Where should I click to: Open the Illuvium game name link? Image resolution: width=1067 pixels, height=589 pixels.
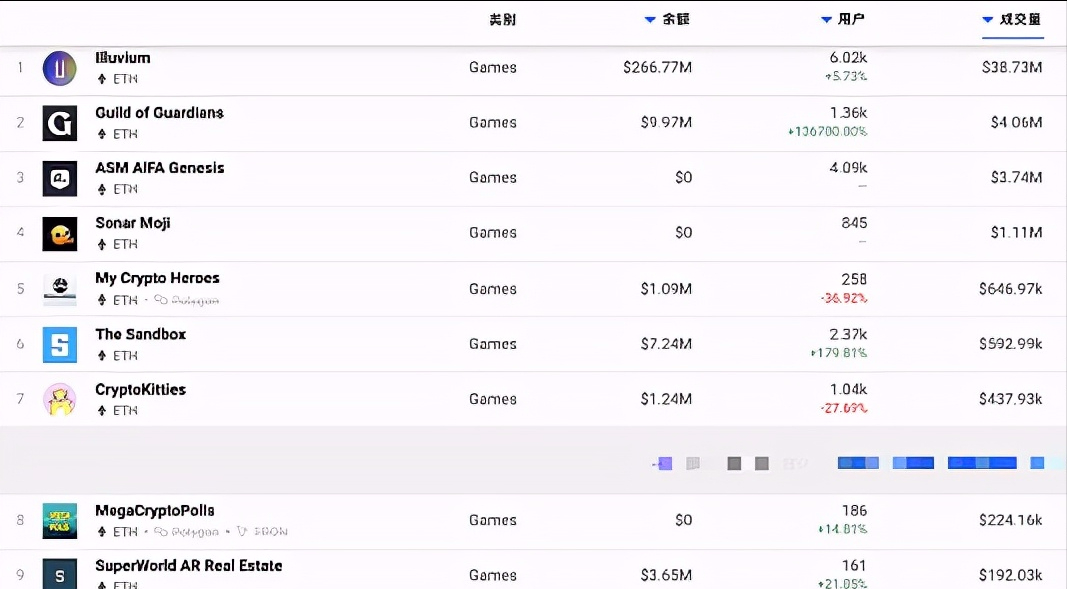point(123,58)
